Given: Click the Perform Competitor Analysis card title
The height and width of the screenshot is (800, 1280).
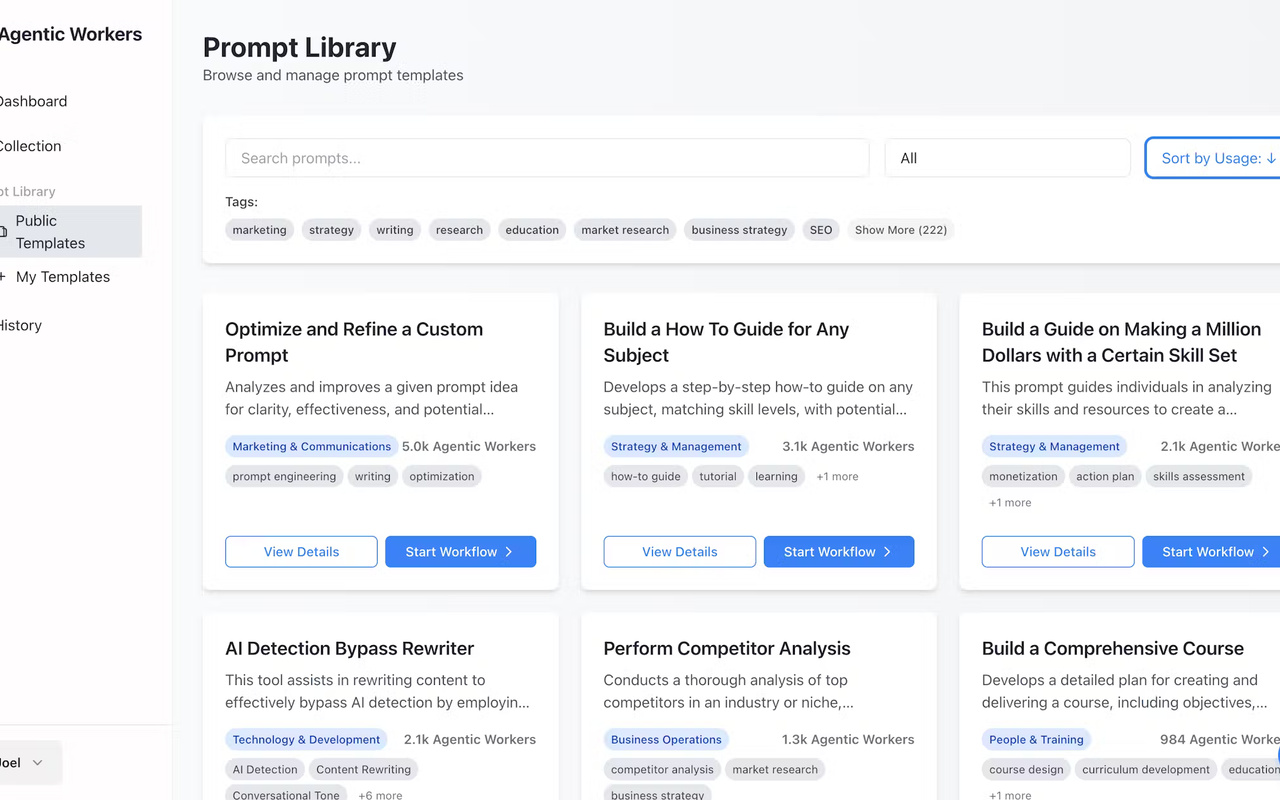Looking at the screenshot, I should [727, 649].
